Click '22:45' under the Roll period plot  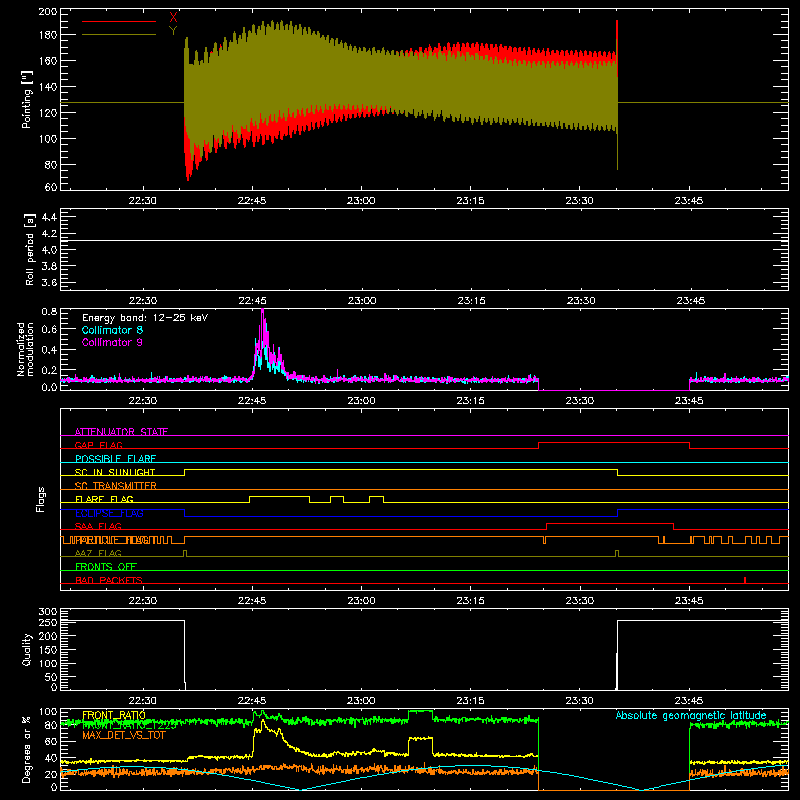click(x=252, y=301)
